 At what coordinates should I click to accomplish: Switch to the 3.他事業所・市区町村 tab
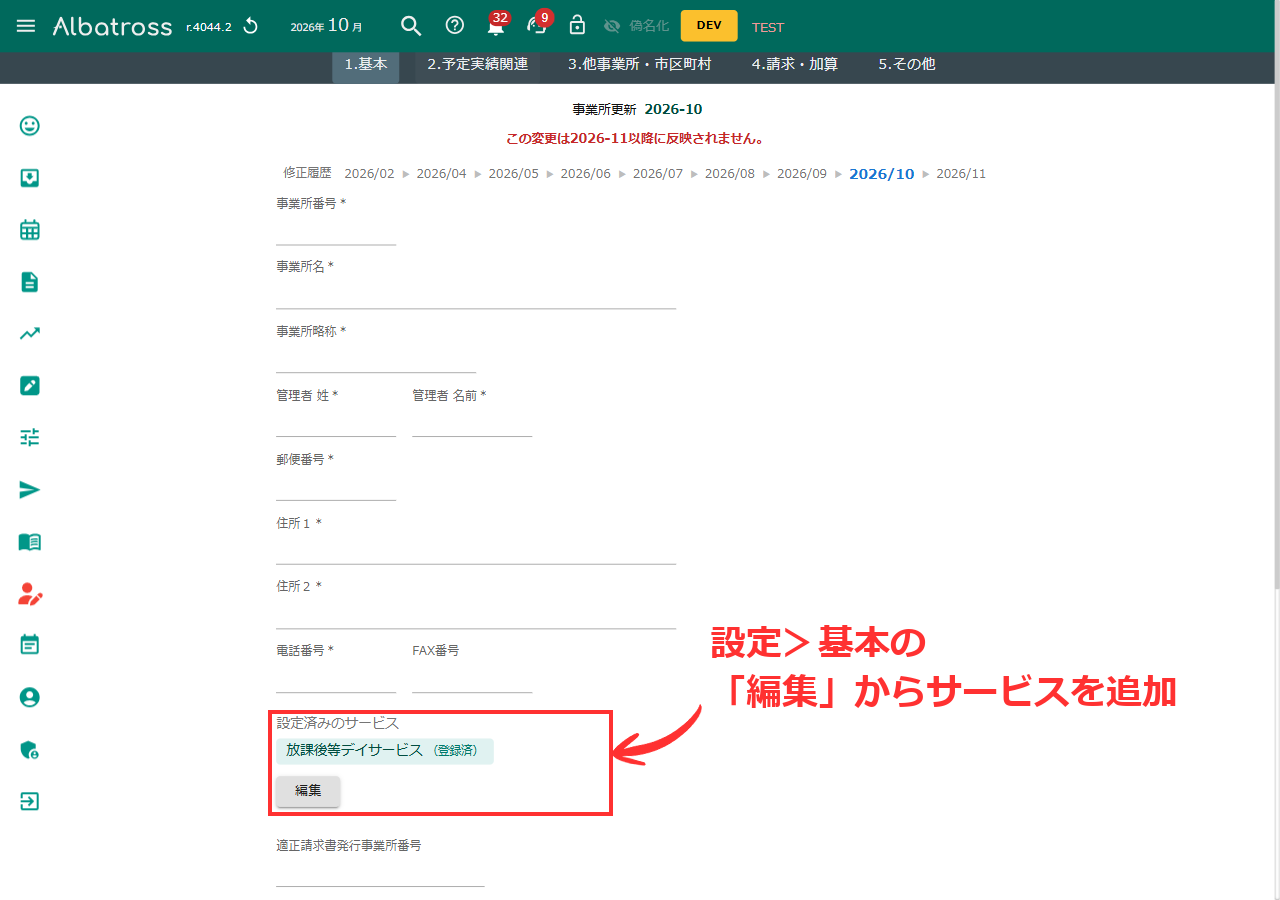click(640, 64)
